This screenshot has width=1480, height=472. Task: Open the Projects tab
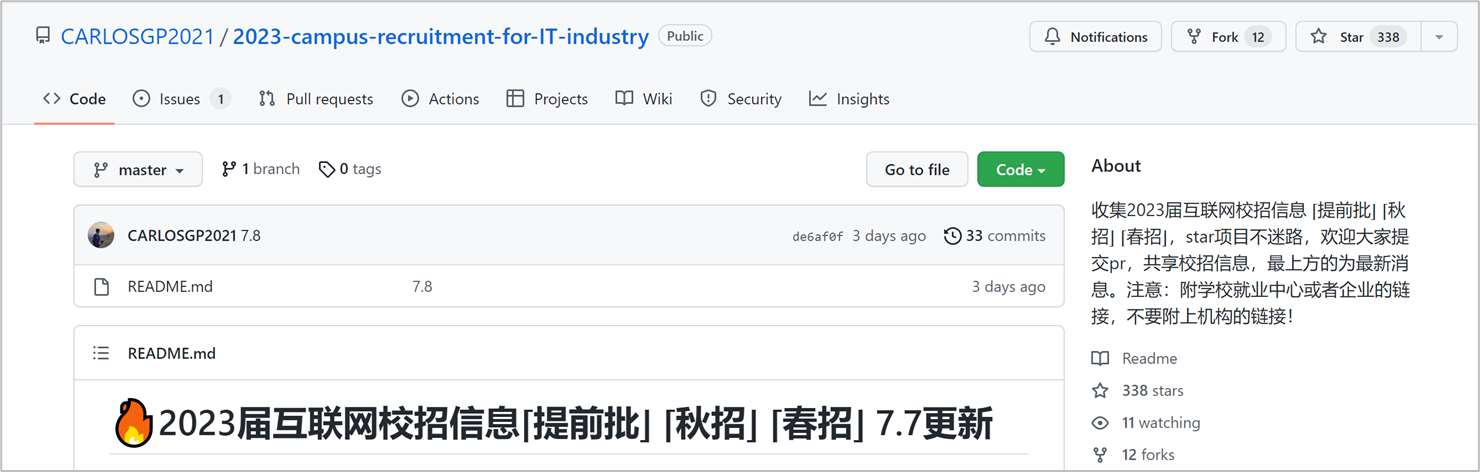pos(547,99)
